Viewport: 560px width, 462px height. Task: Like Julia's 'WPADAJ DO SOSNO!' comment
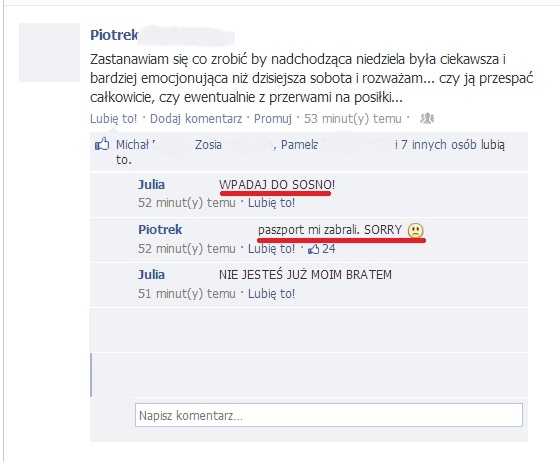[x=271, y=203]
